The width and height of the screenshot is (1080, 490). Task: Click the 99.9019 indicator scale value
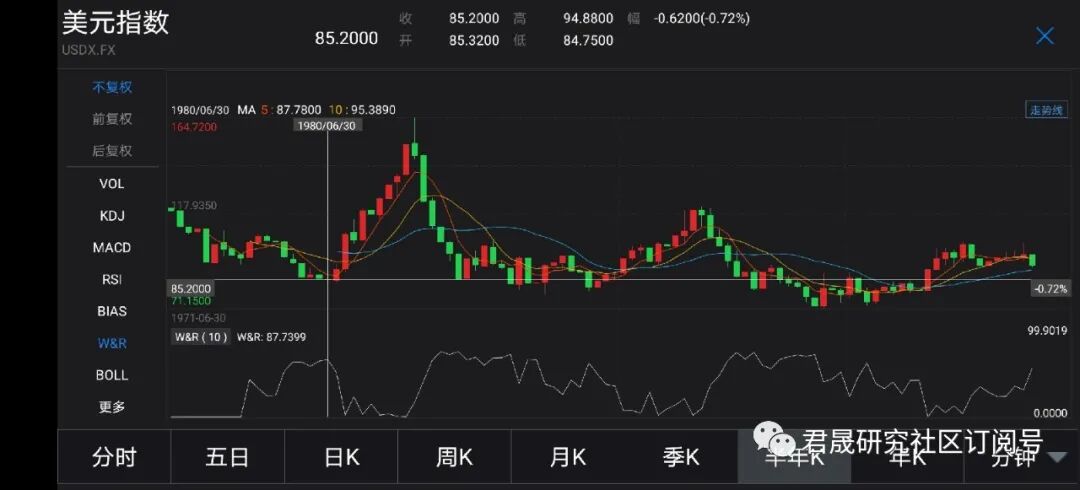click(1047, 331)
